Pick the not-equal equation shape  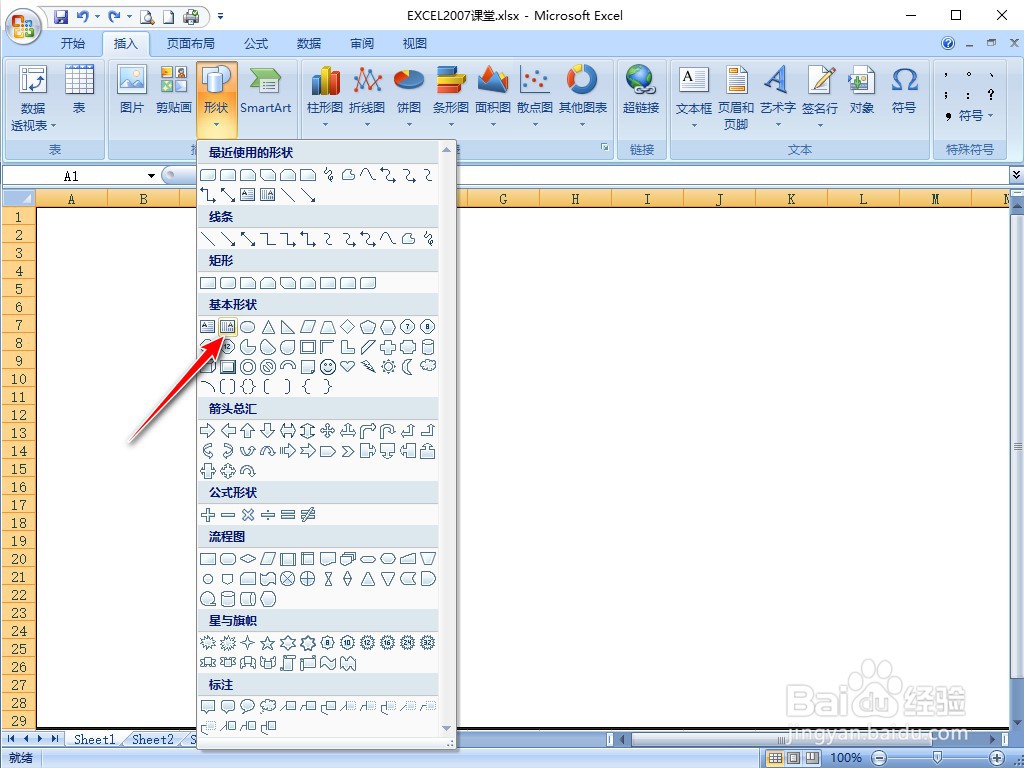point(308,515)
